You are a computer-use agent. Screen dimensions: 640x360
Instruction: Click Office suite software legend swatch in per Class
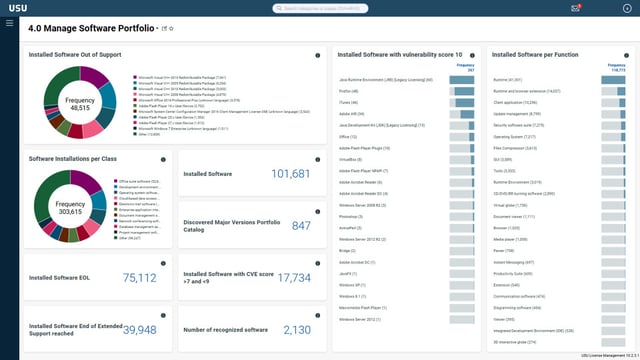116,181
